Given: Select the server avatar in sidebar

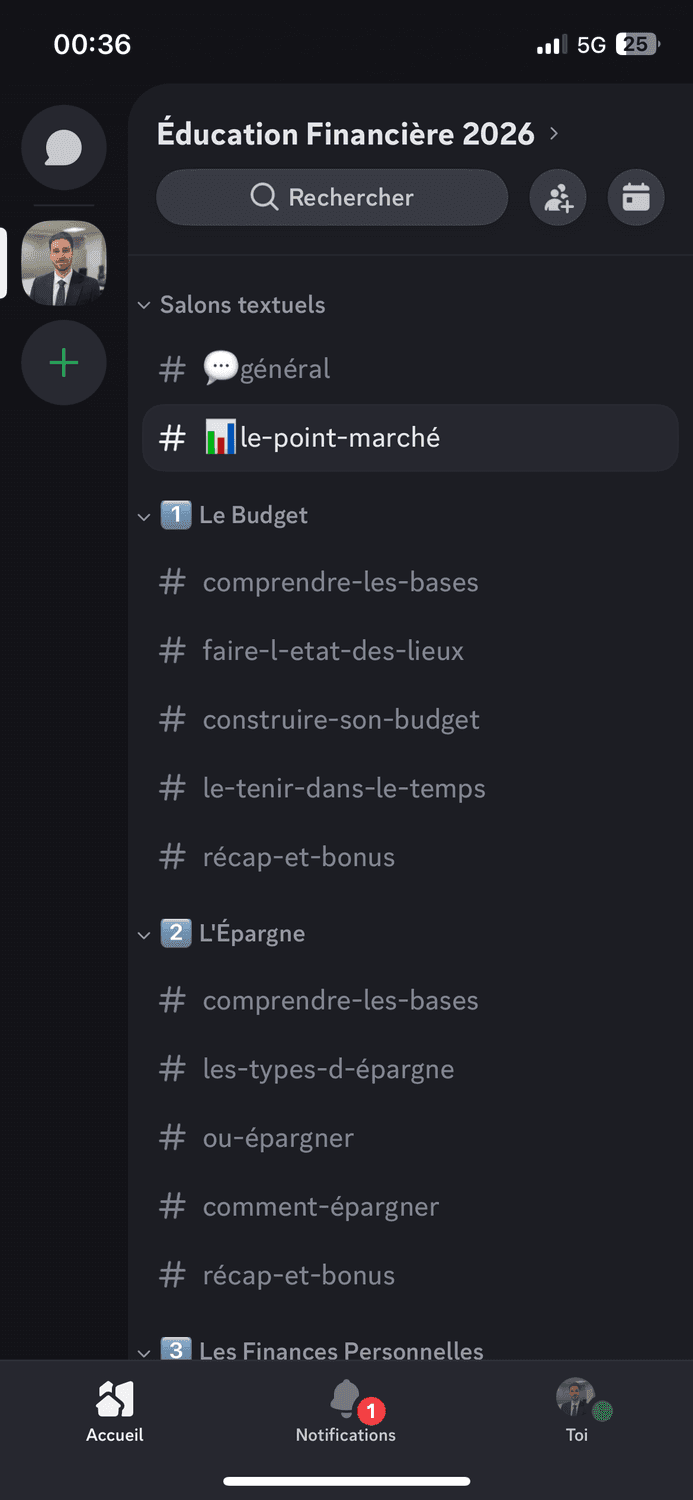Looking at the screenshot, I should pyautogui.click(x=64, y=263).
